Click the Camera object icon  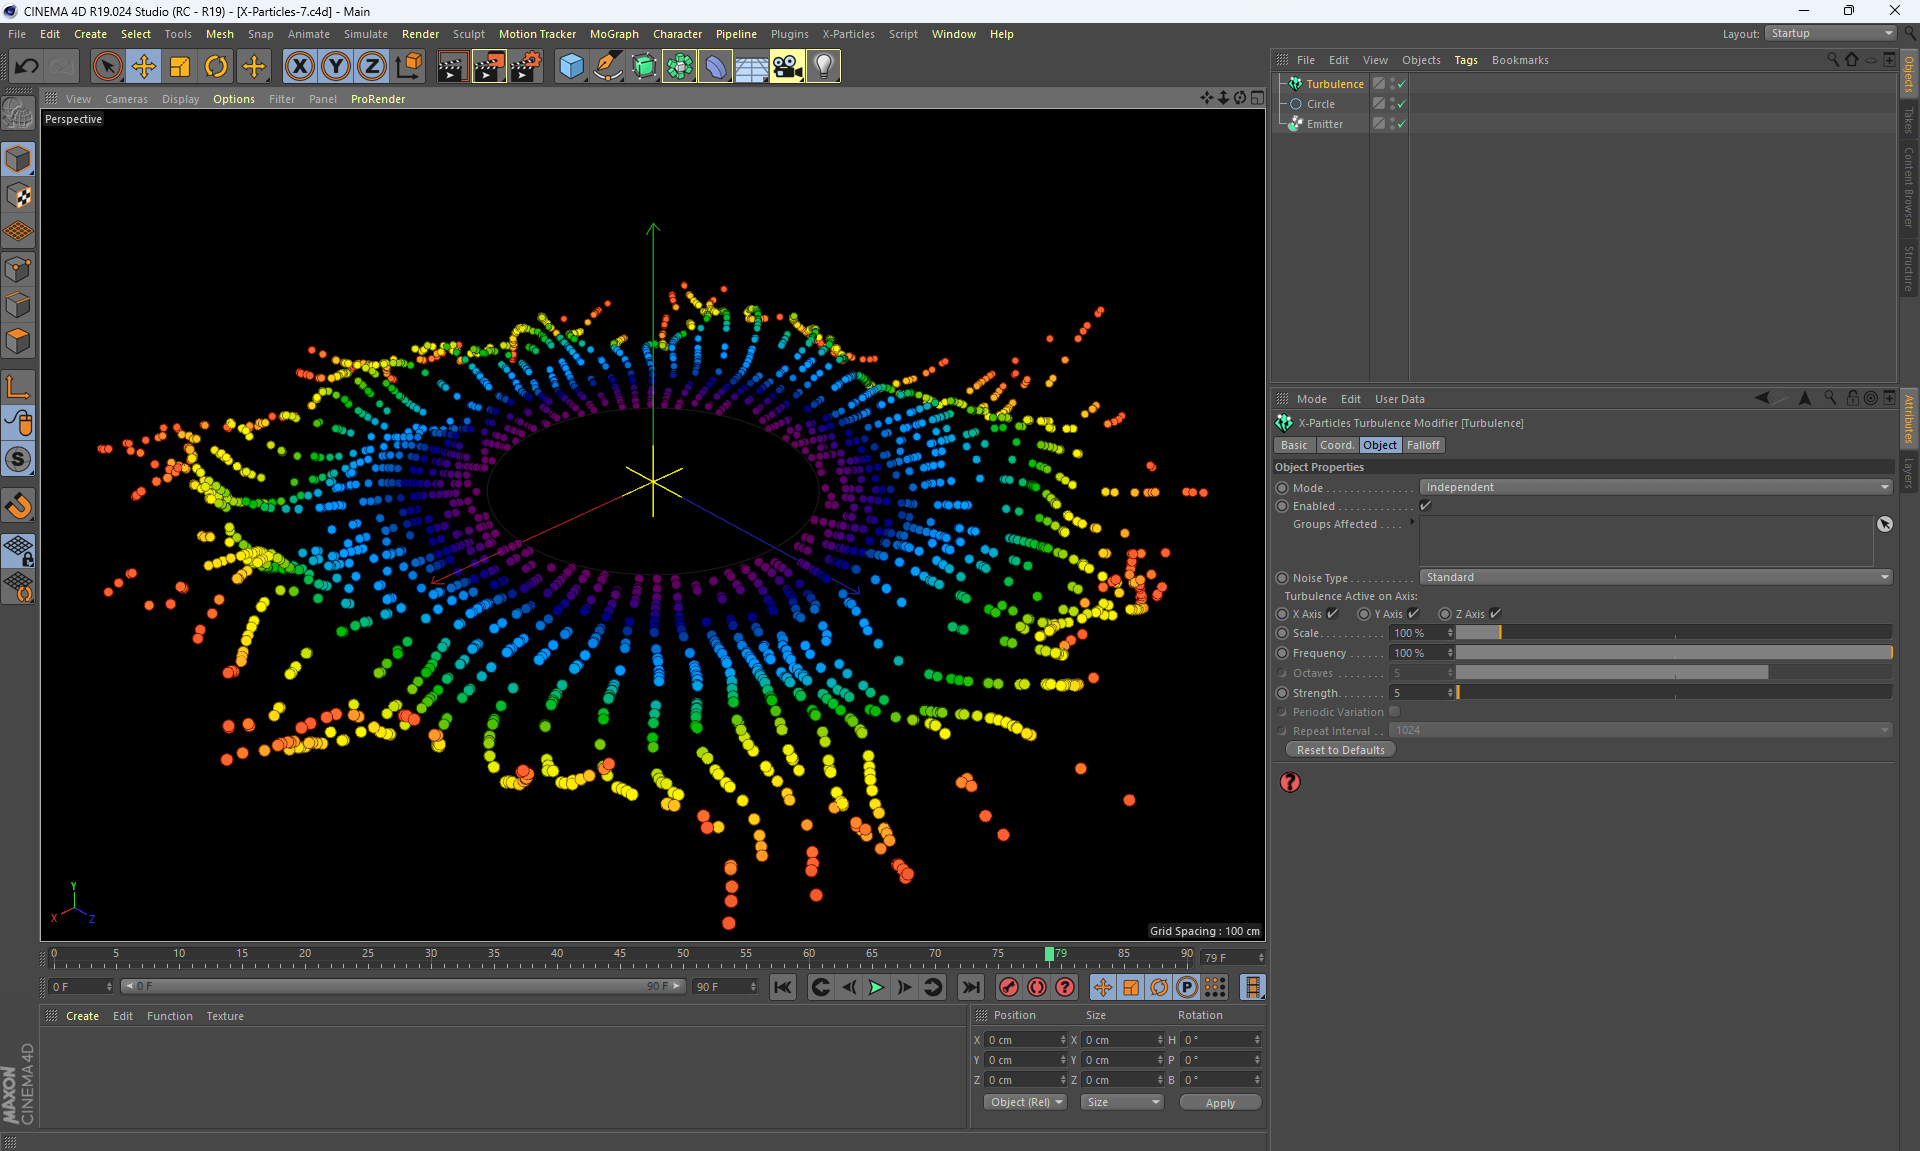tap(787, 67)
